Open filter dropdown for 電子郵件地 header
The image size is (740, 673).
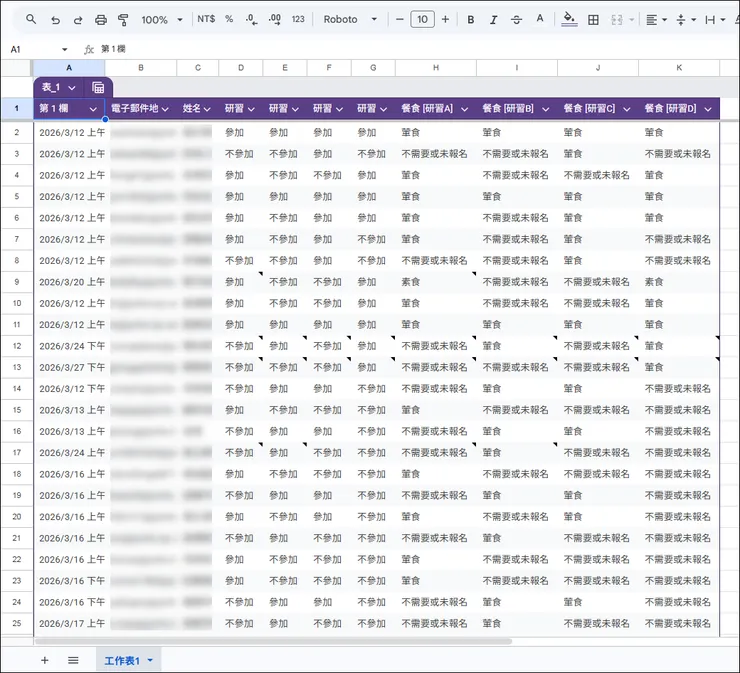[165, 109]
